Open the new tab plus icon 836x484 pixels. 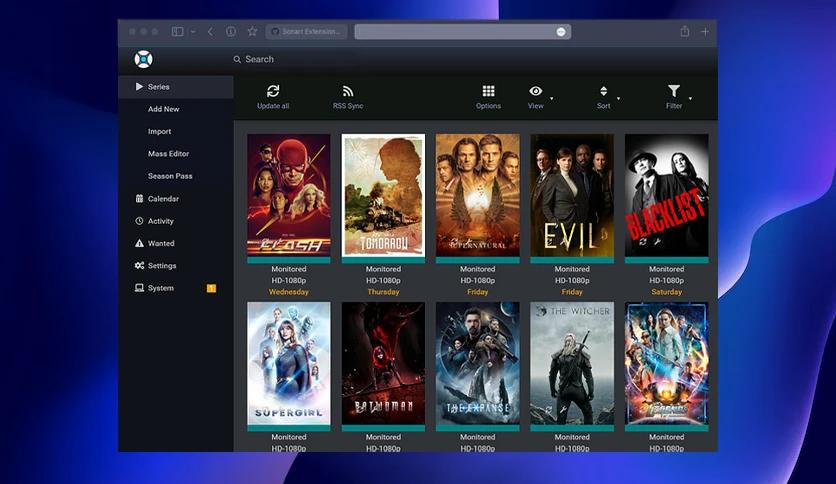pyautogui.click(x=705, y=31)
